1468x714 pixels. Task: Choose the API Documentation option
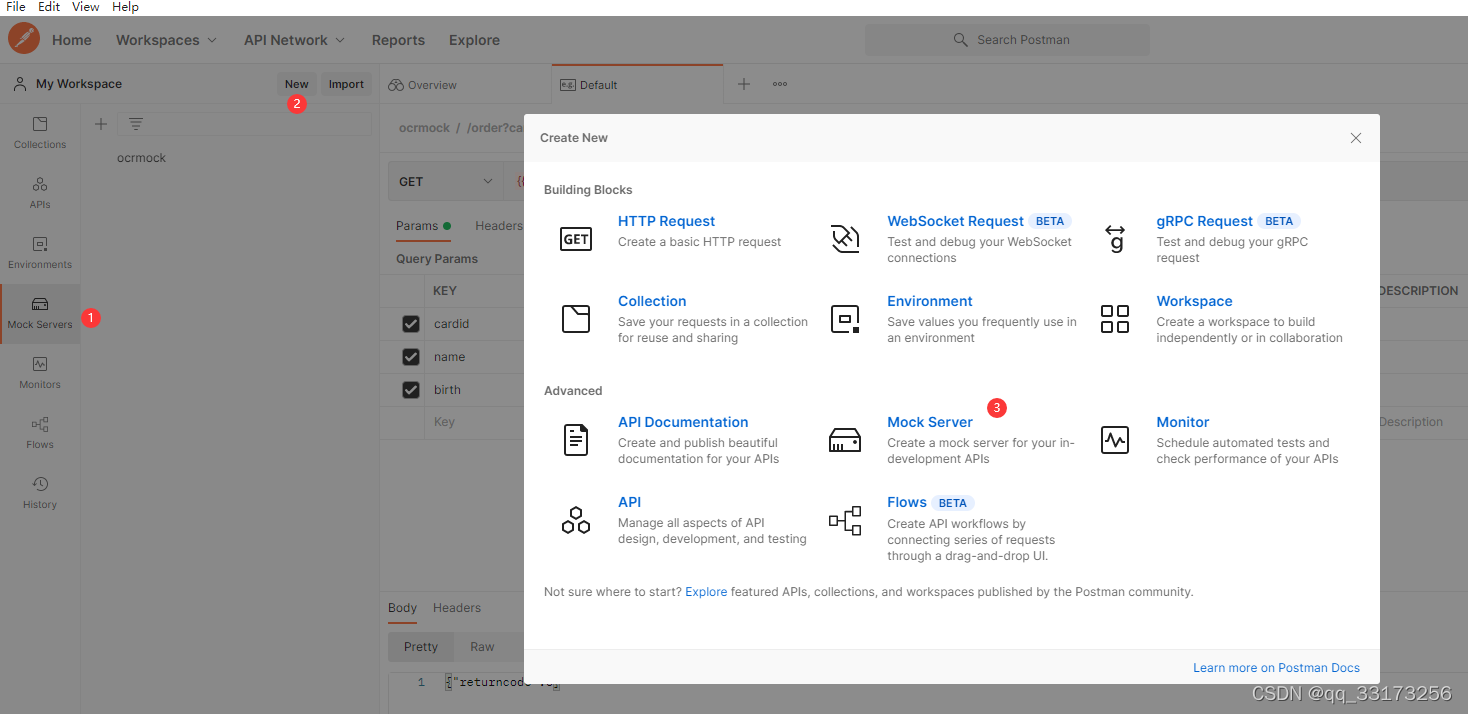coord(683,422)
